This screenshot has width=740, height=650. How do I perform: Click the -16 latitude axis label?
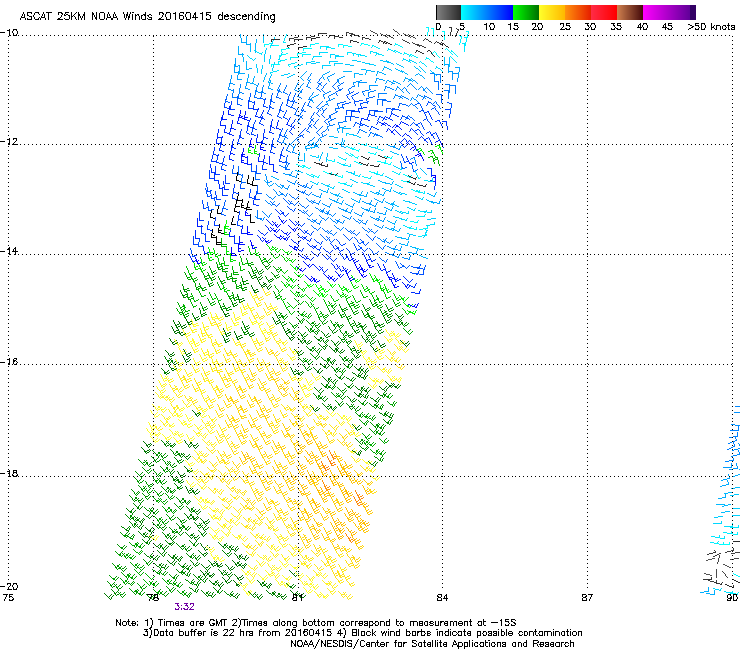click(9, 362)
